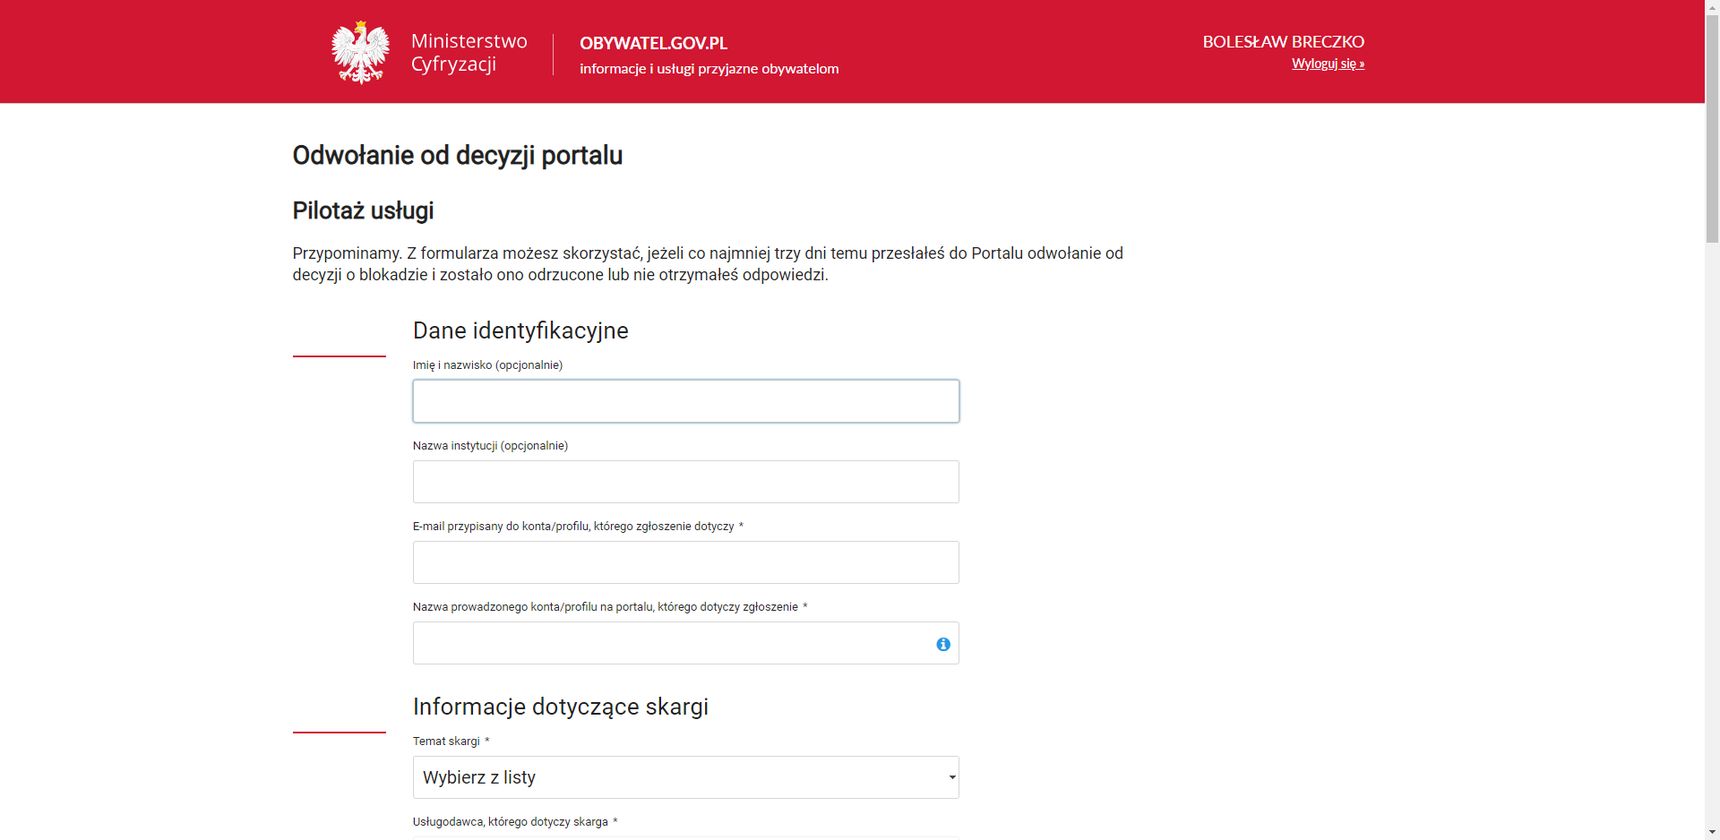Open the Ministerstwo Cyfryzacji header link
Image resolution: width=1720 pixels, height=840 pixels.
[469, 53]
